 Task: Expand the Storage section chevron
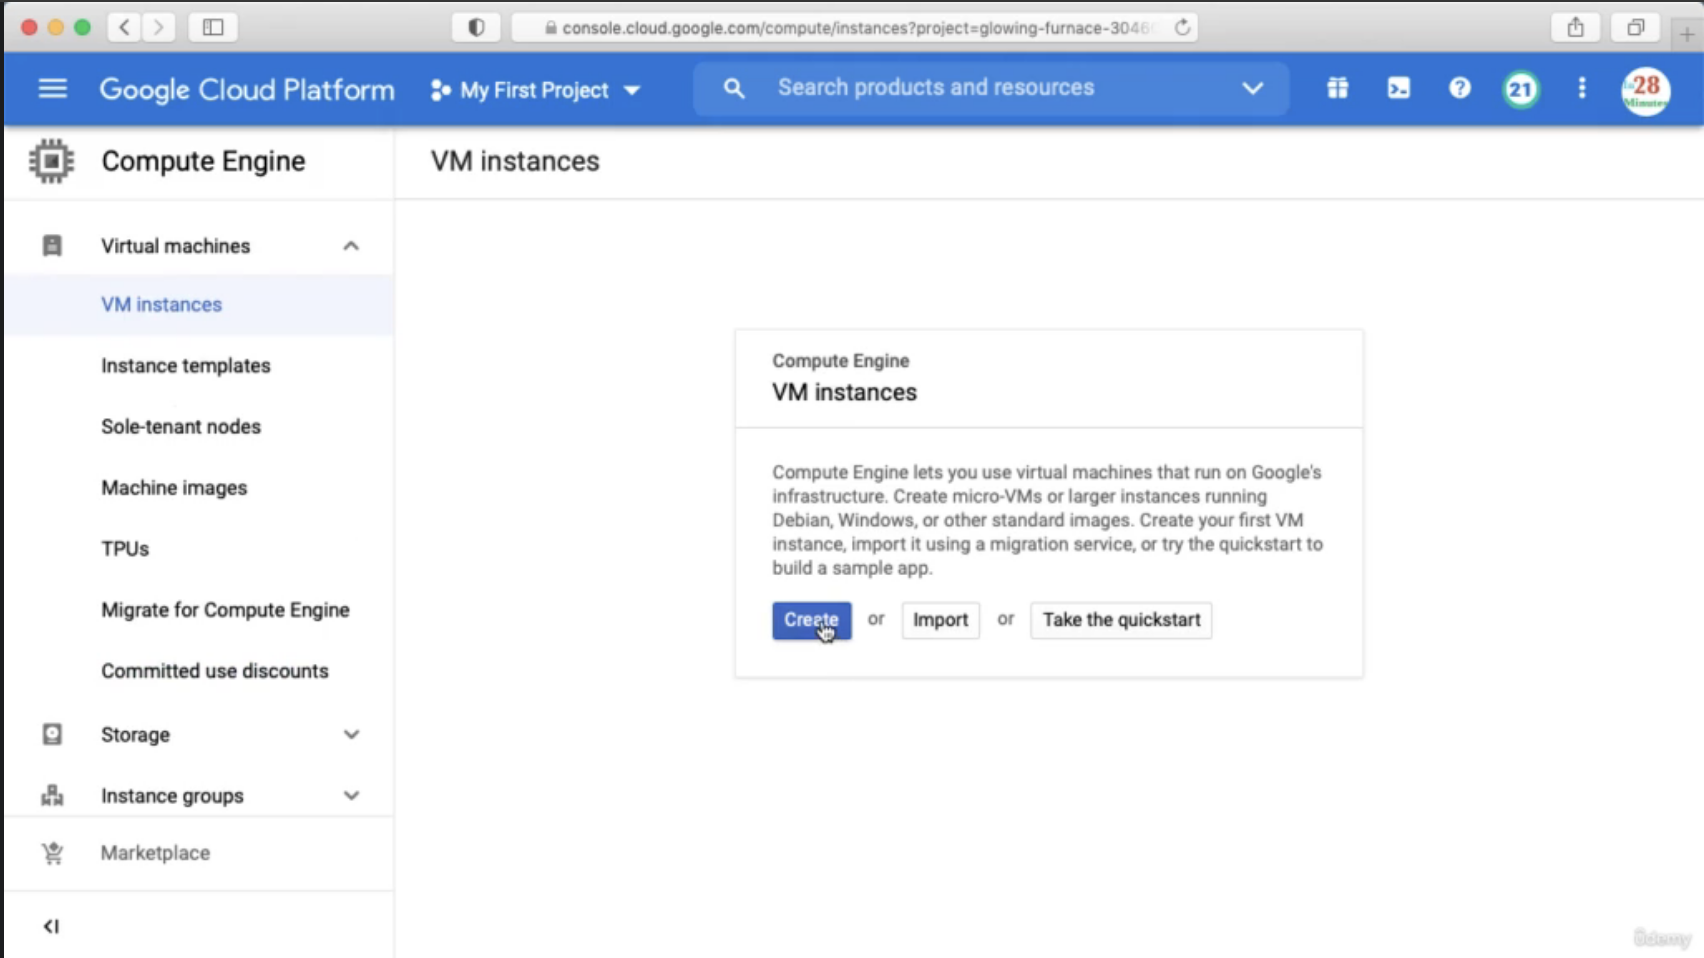[351, 735]
